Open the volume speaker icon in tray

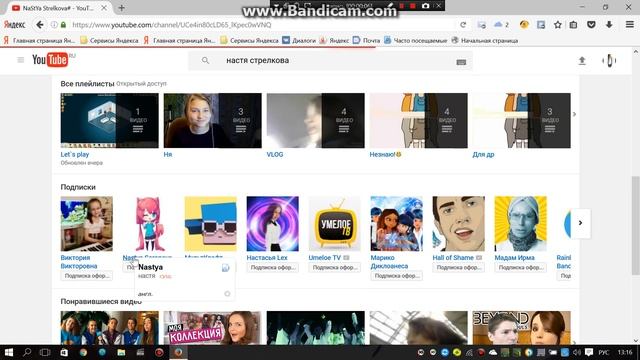click(x=577, y=352)
